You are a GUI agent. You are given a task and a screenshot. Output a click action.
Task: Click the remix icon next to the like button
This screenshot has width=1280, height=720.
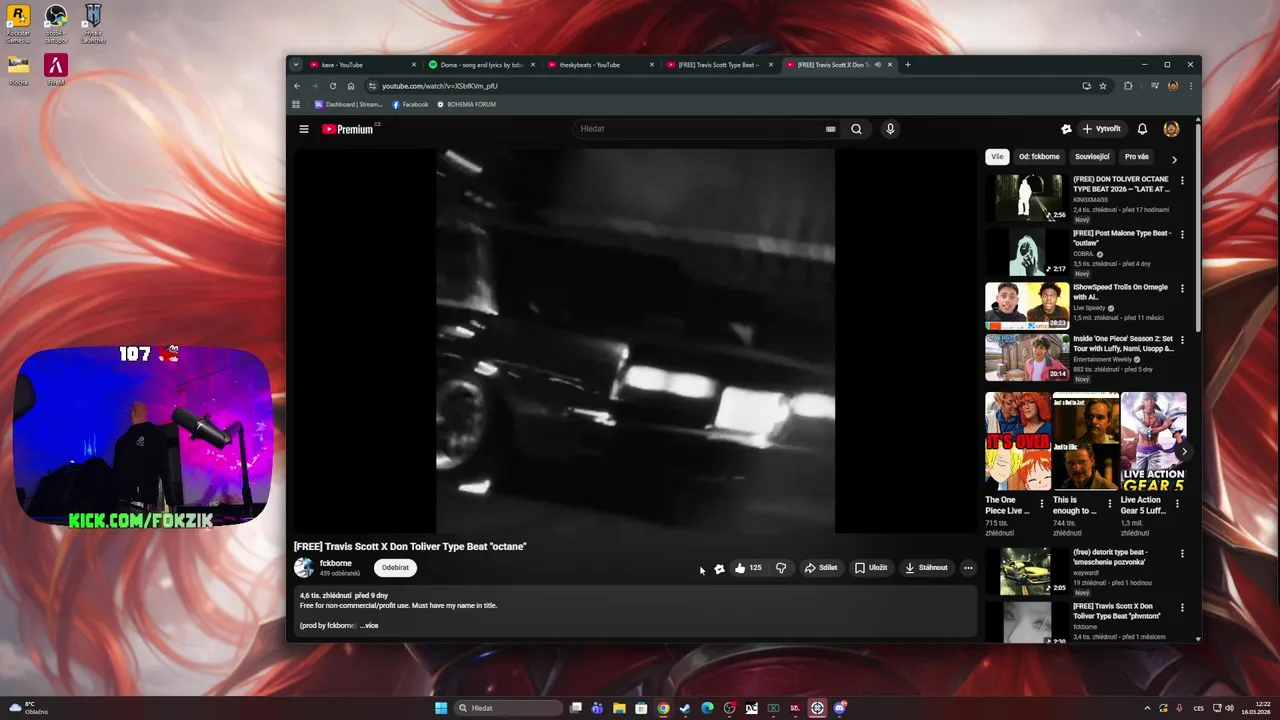(x=719, y=569)
